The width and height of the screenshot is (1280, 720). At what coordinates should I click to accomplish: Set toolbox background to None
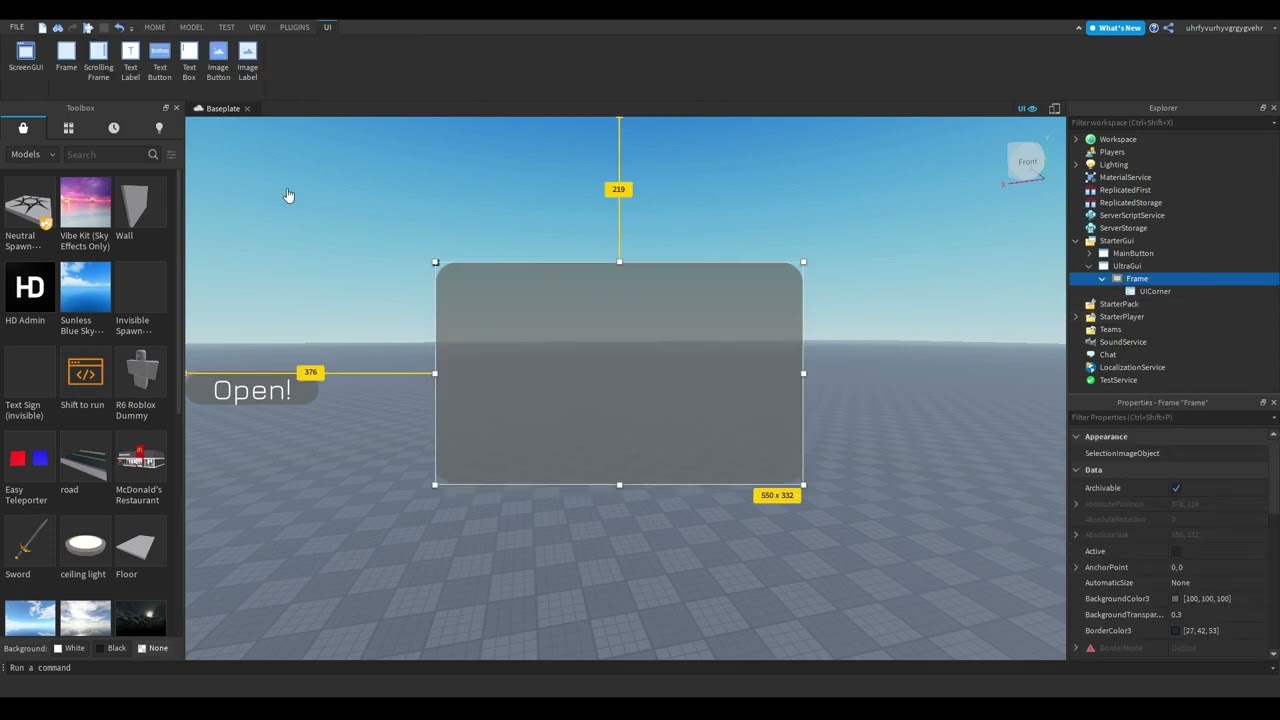tap(152, 648)
